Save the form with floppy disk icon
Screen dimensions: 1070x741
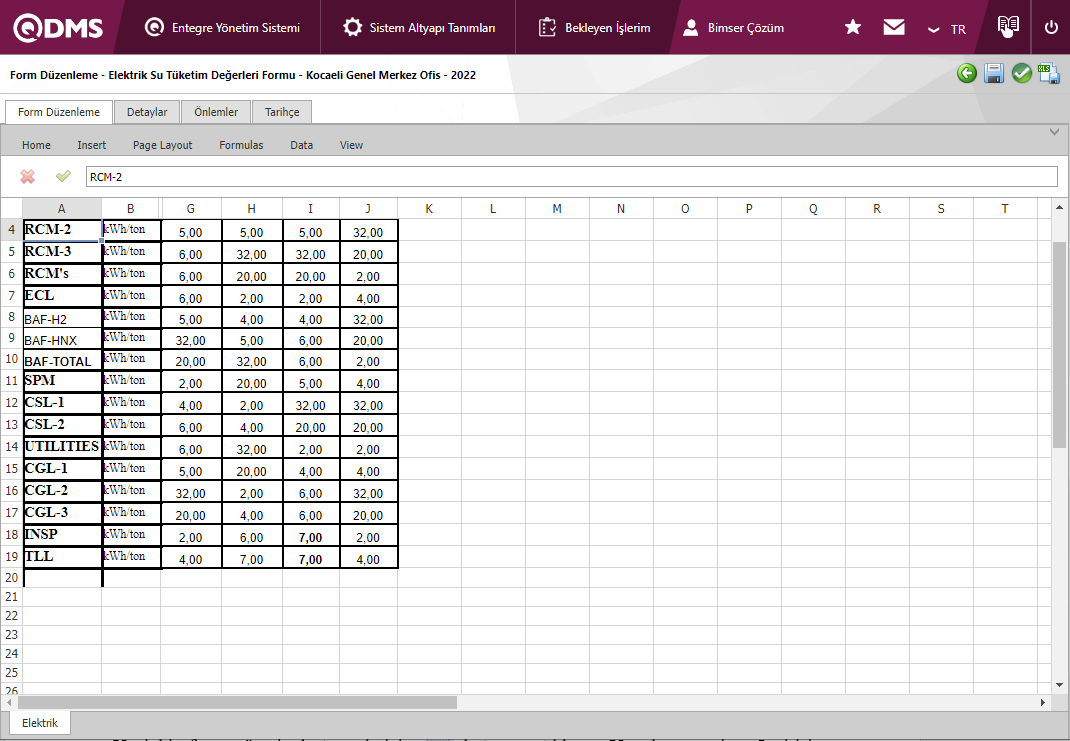coord(994,73)
